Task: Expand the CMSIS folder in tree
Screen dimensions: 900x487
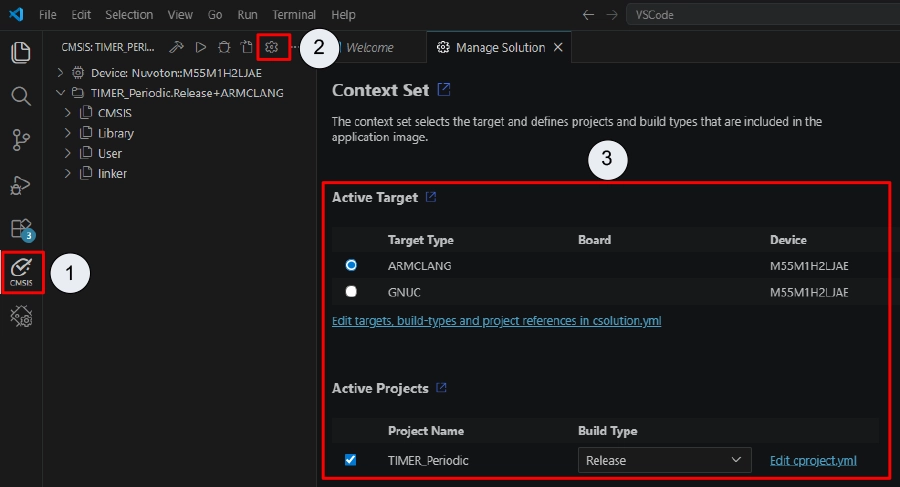Action: [x=68, y=113]
